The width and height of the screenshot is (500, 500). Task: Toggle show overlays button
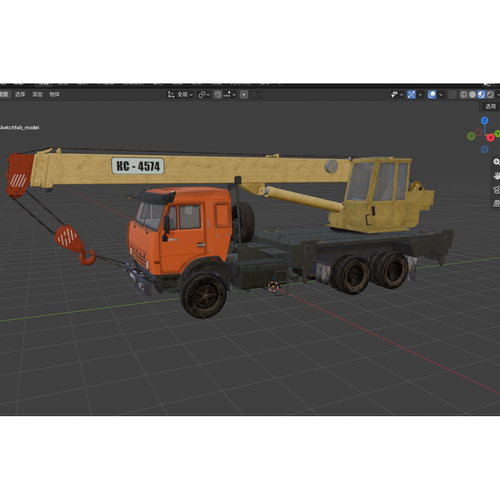pos(432,95)
